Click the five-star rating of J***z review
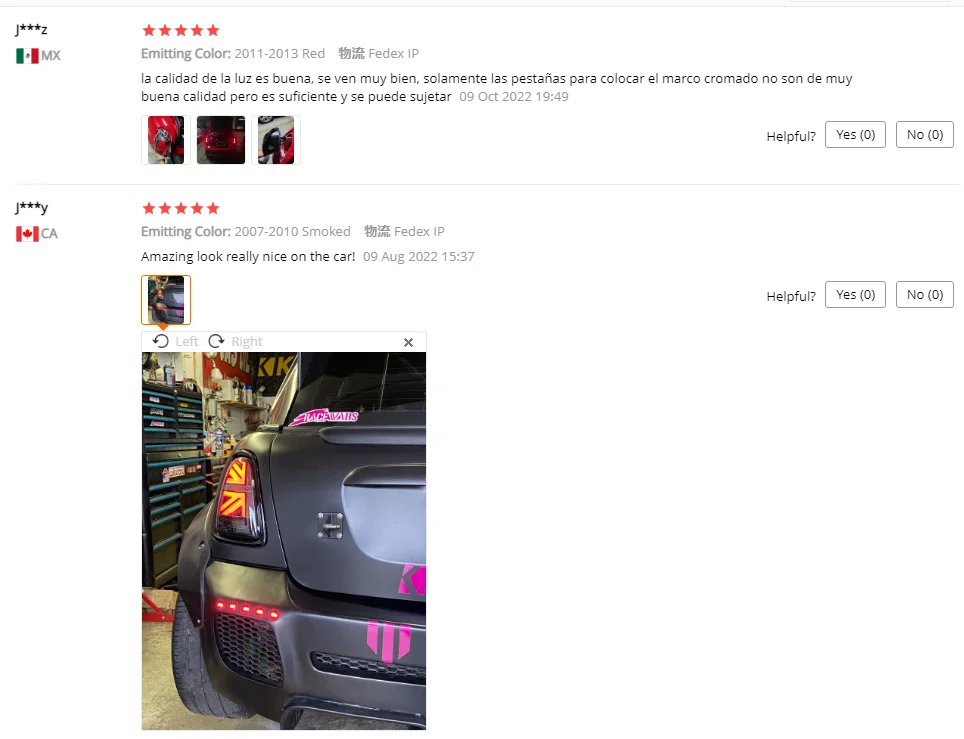This screenshot has width=964, height=739. pyautogui.click(x=181, y=30)
